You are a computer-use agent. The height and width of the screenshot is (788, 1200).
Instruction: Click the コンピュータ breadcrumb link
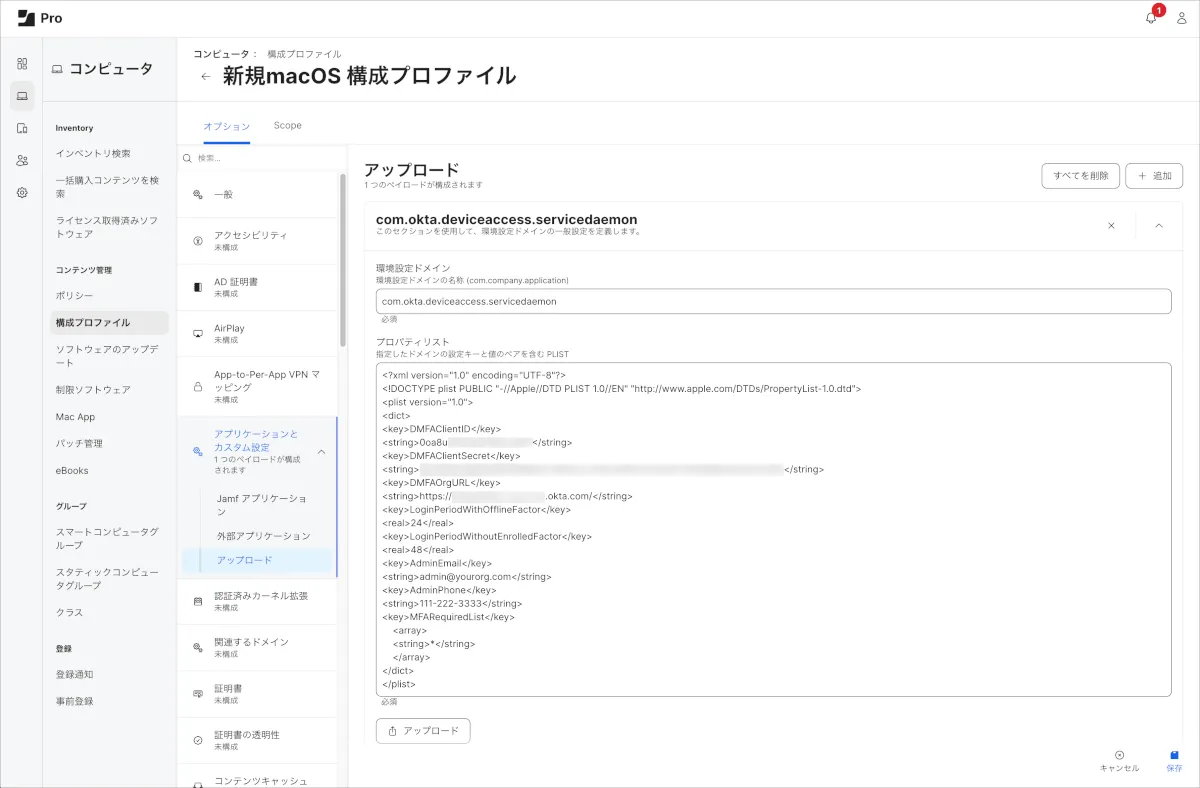(x=221, y=54)
